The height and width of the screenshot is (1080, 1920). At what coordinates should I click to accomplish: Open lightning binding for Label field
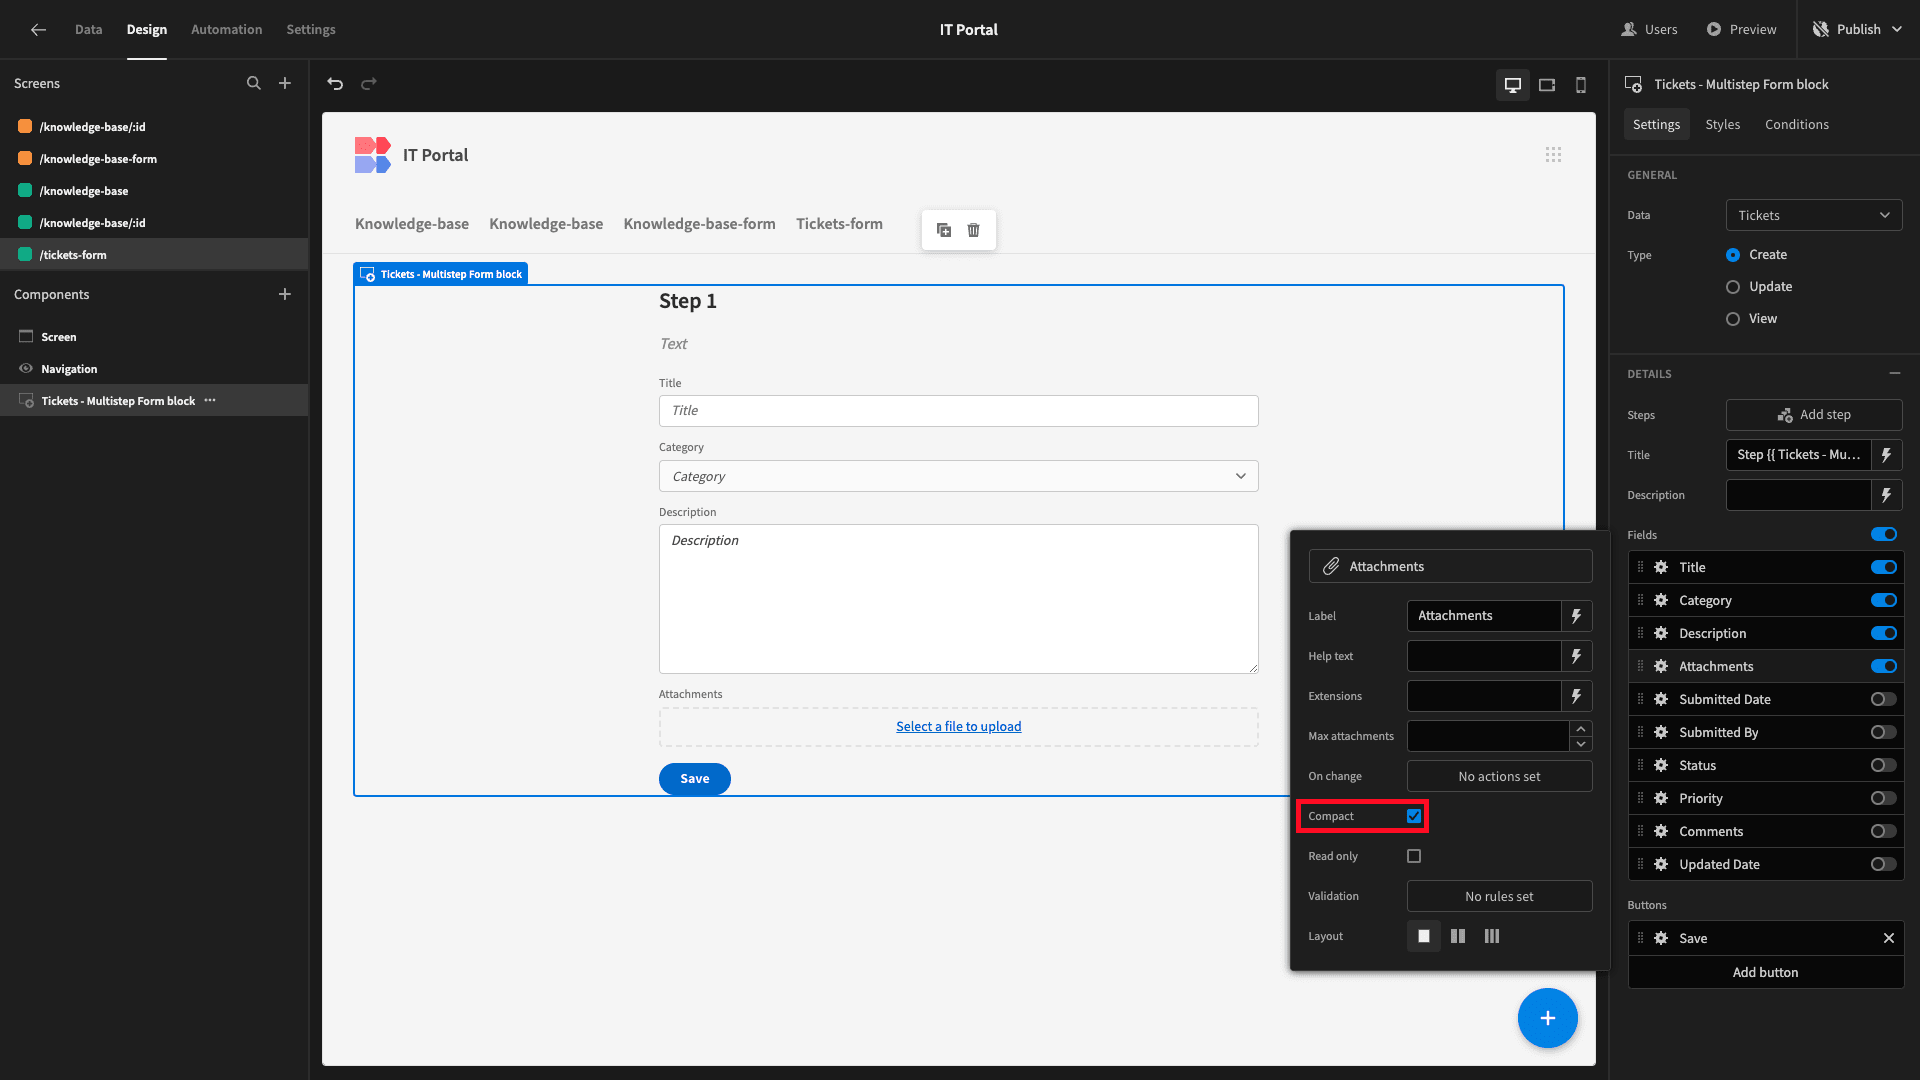[1577, 616]
